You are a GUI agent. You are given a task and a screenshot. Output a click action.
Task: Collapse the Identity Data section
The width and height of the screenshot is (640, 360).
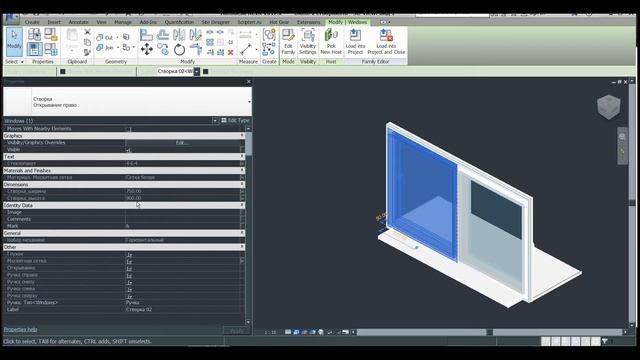pos(242,205)
